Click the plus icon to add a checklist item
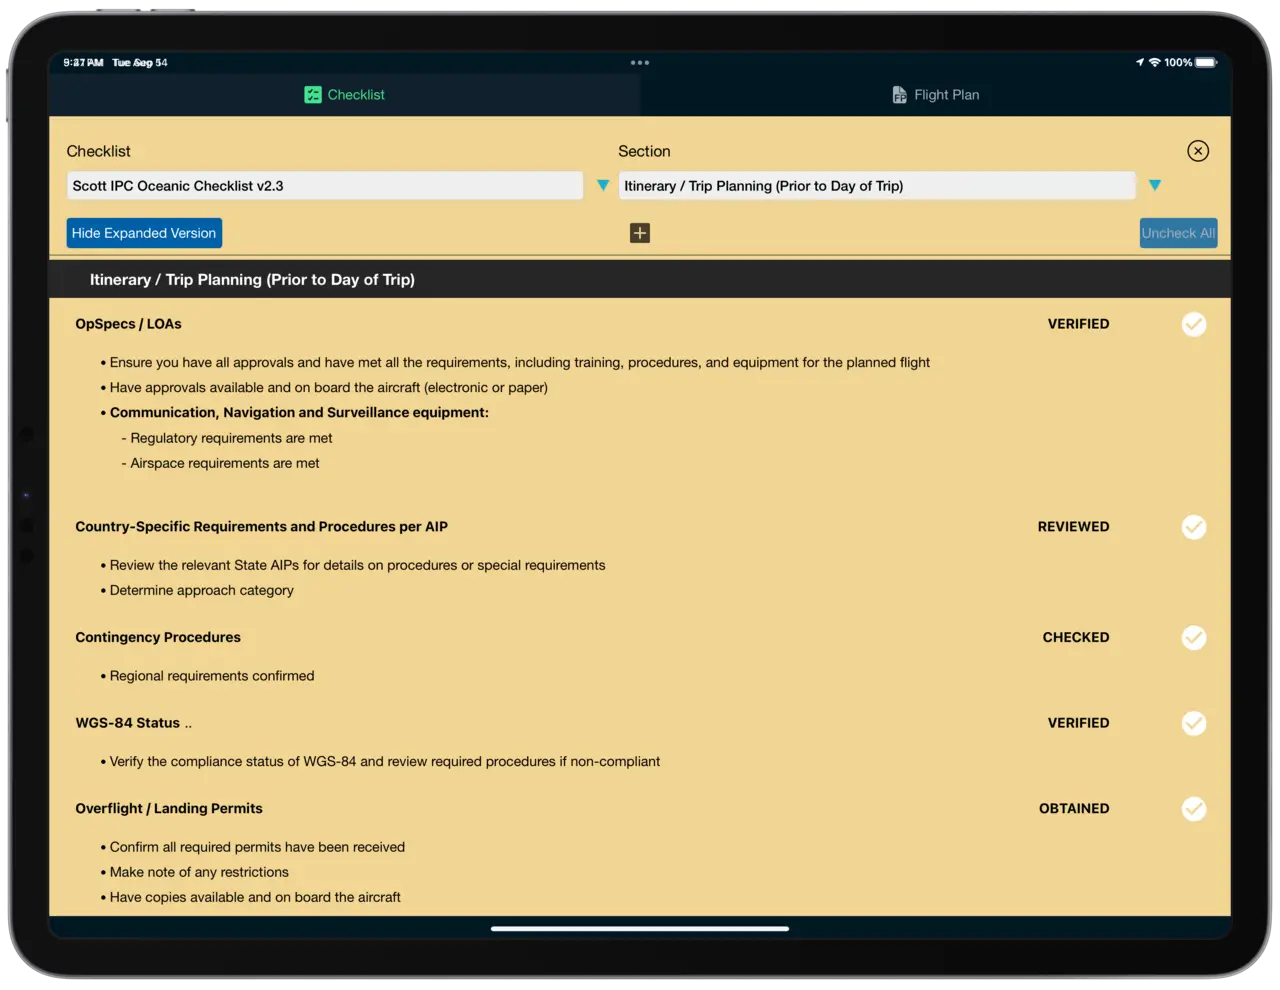 (639, 233)
